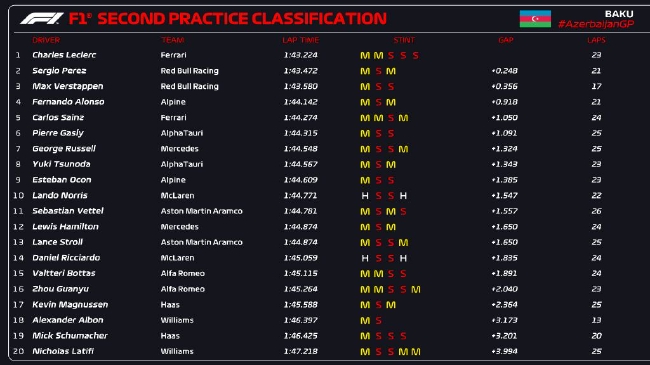650x365 pixels.
Task: Click Red Bull Racing team for Perez
Action: click(x=189, y=71)
